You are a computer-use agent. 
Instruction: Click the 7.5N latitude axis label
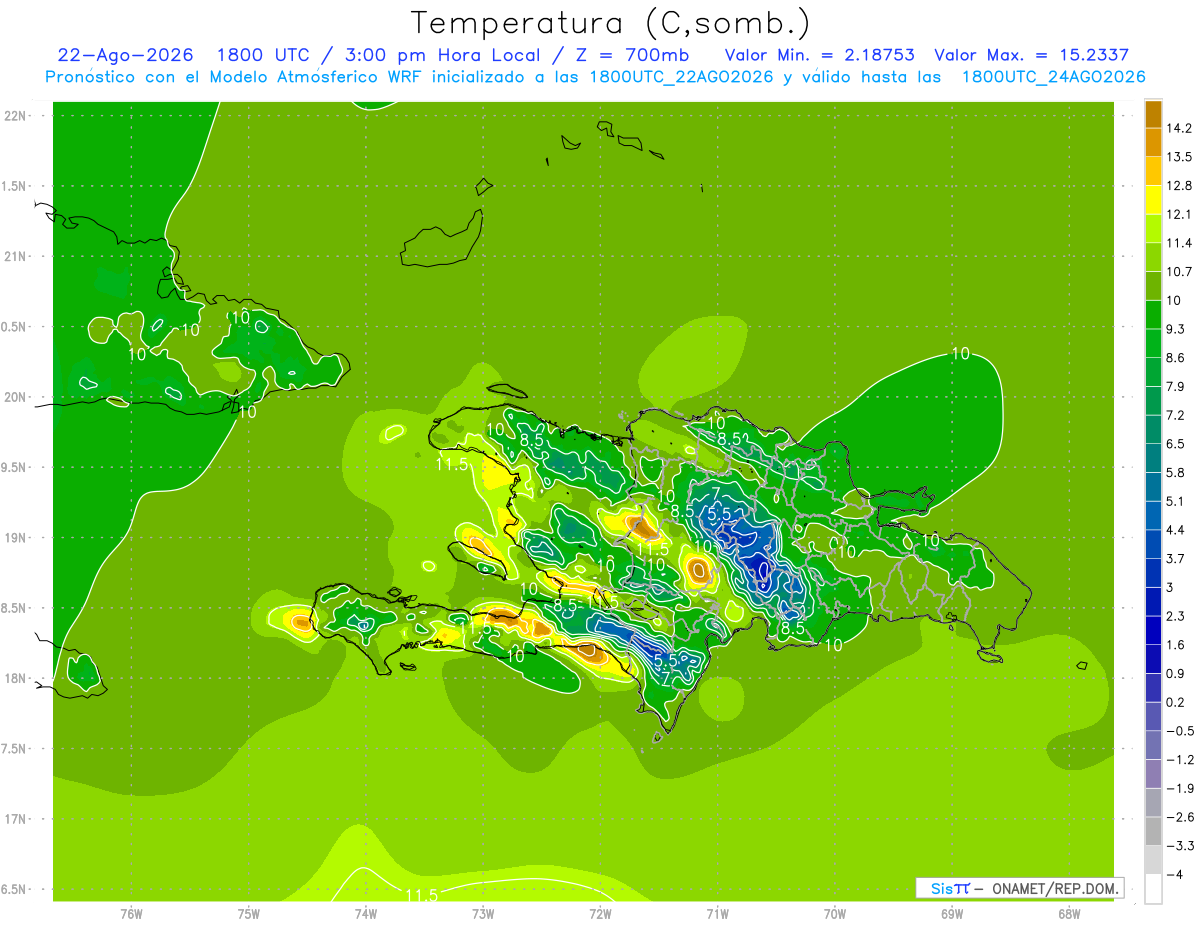click(x=13, y=749)
